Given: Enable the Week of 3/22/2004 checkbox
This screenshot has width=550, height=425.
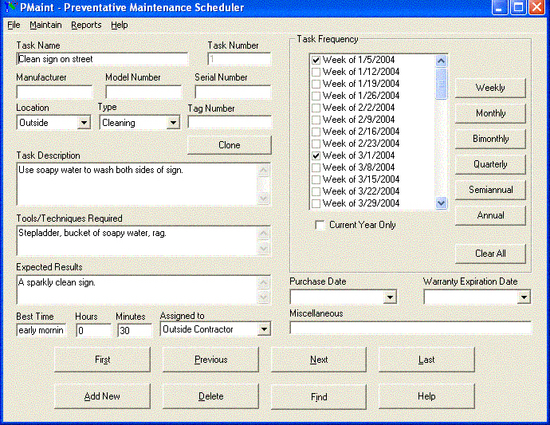Looking at the screenshot, I should pyautogui.click(x=316, y=191).
